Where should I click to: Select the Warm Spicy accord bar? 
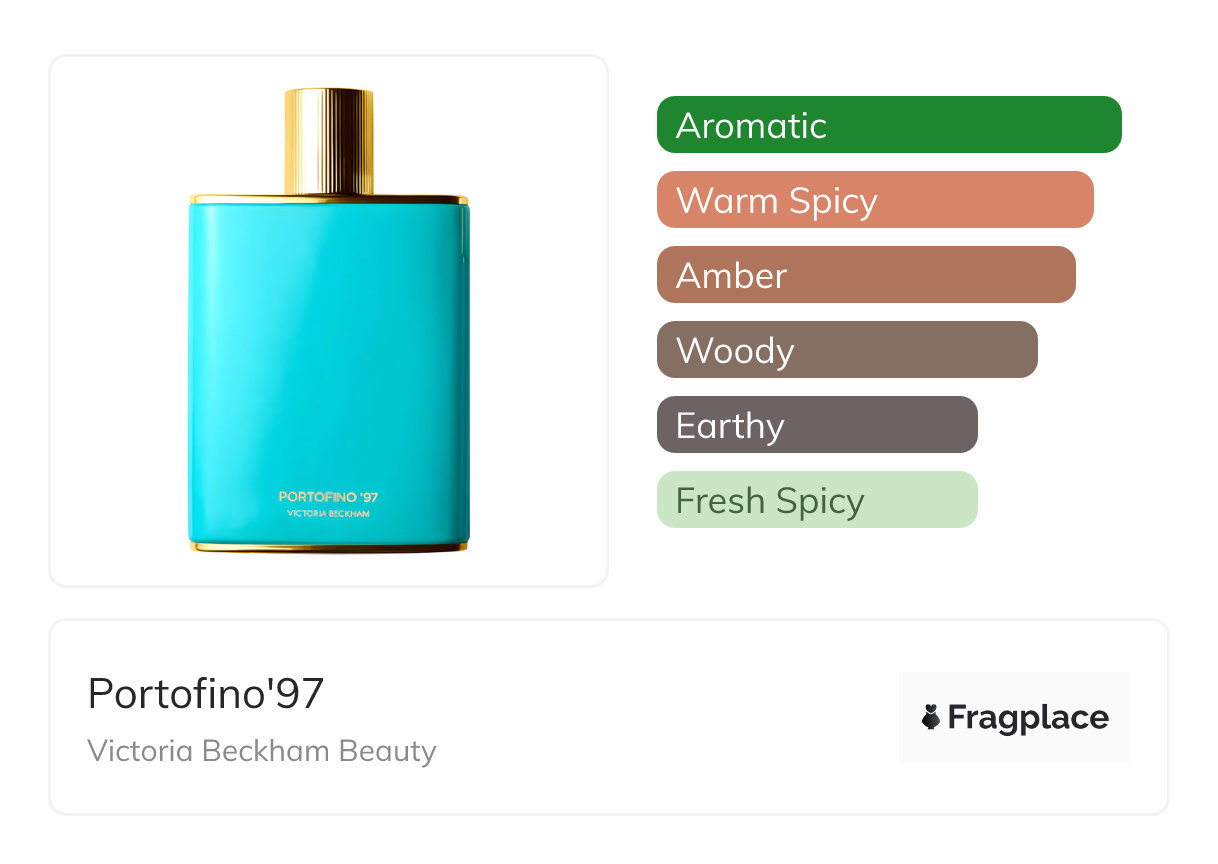click(875, 199)
